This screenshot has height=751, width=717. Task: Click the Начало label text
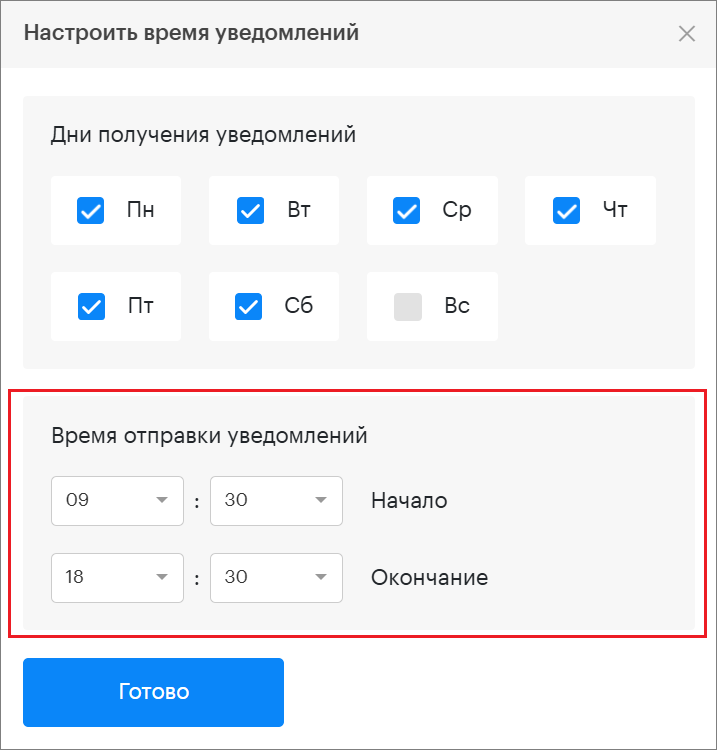409,501
